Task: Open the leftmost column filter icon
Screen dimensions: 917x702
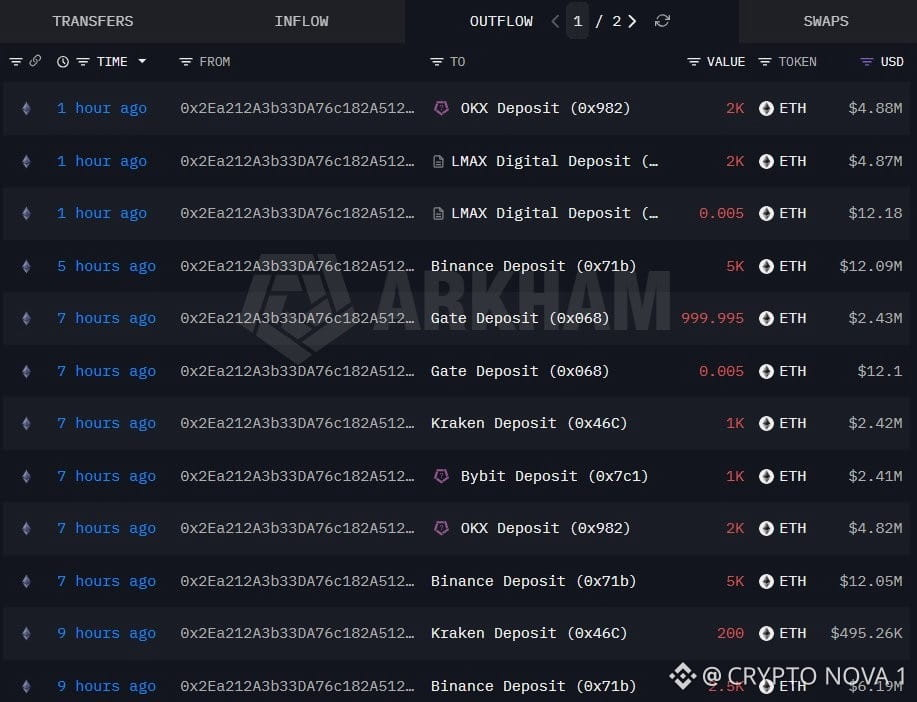Action: pos(16,61)
